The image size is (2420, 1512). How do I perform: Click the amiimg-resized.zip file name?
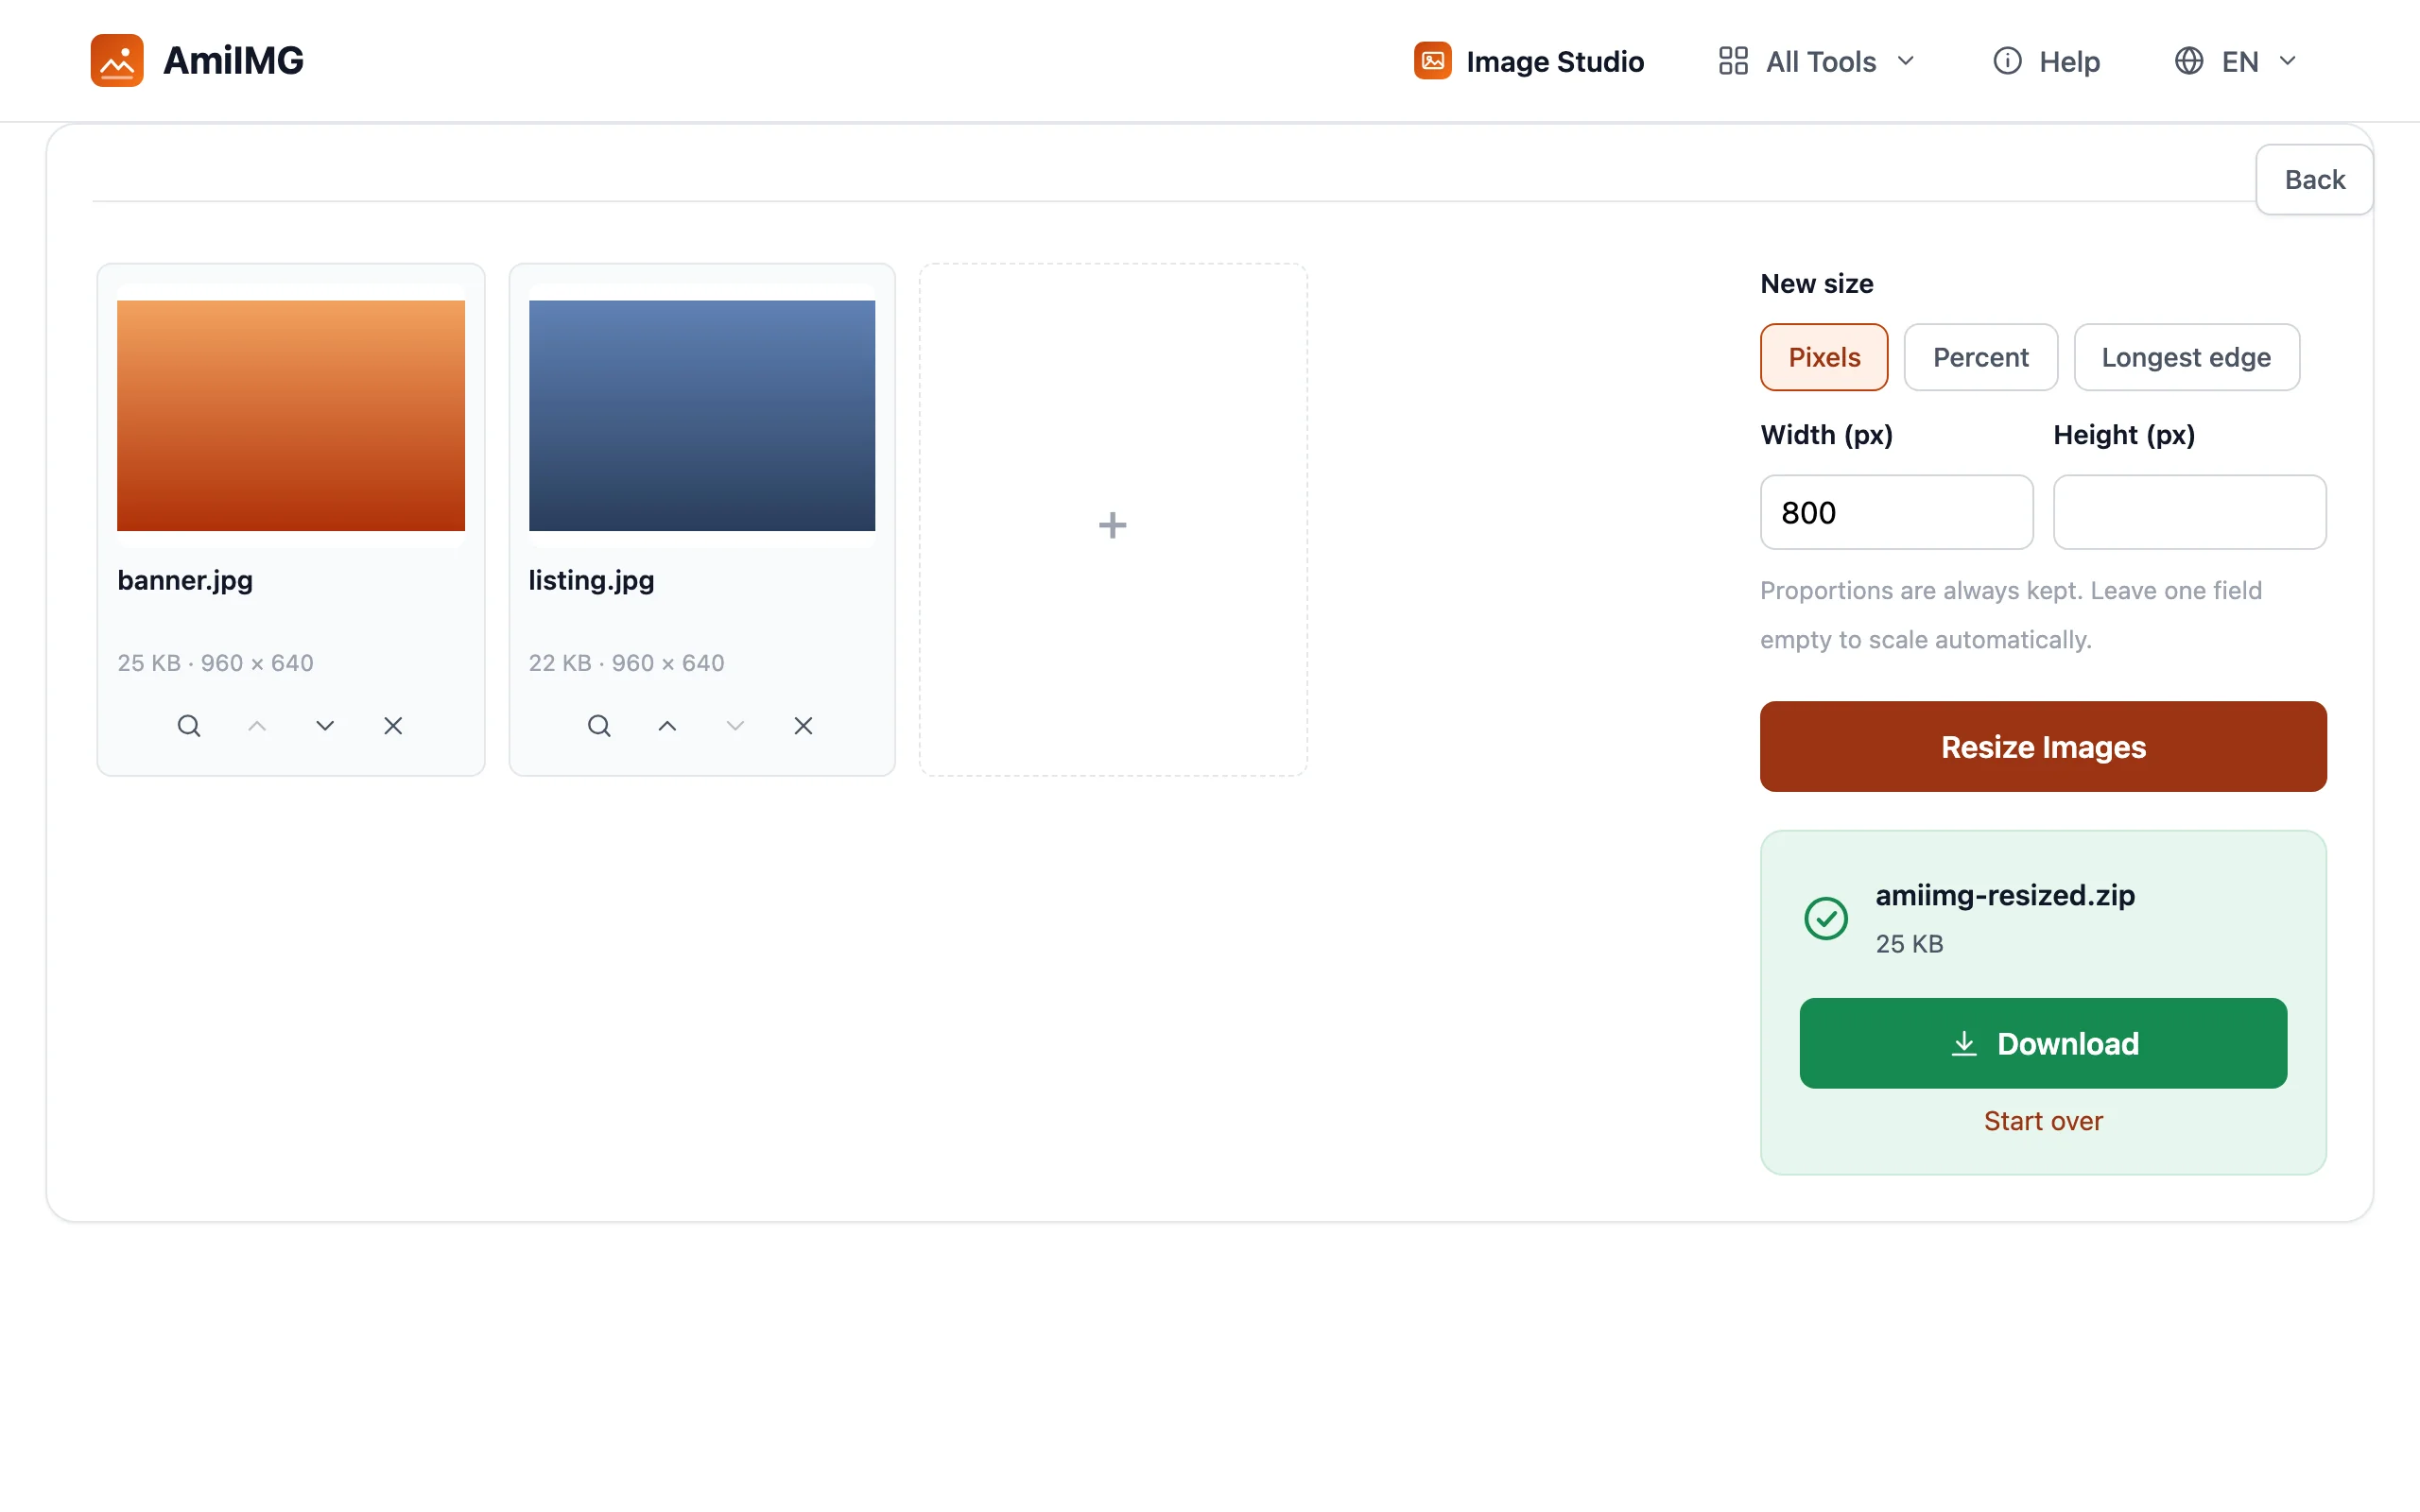click(2004, 895)
